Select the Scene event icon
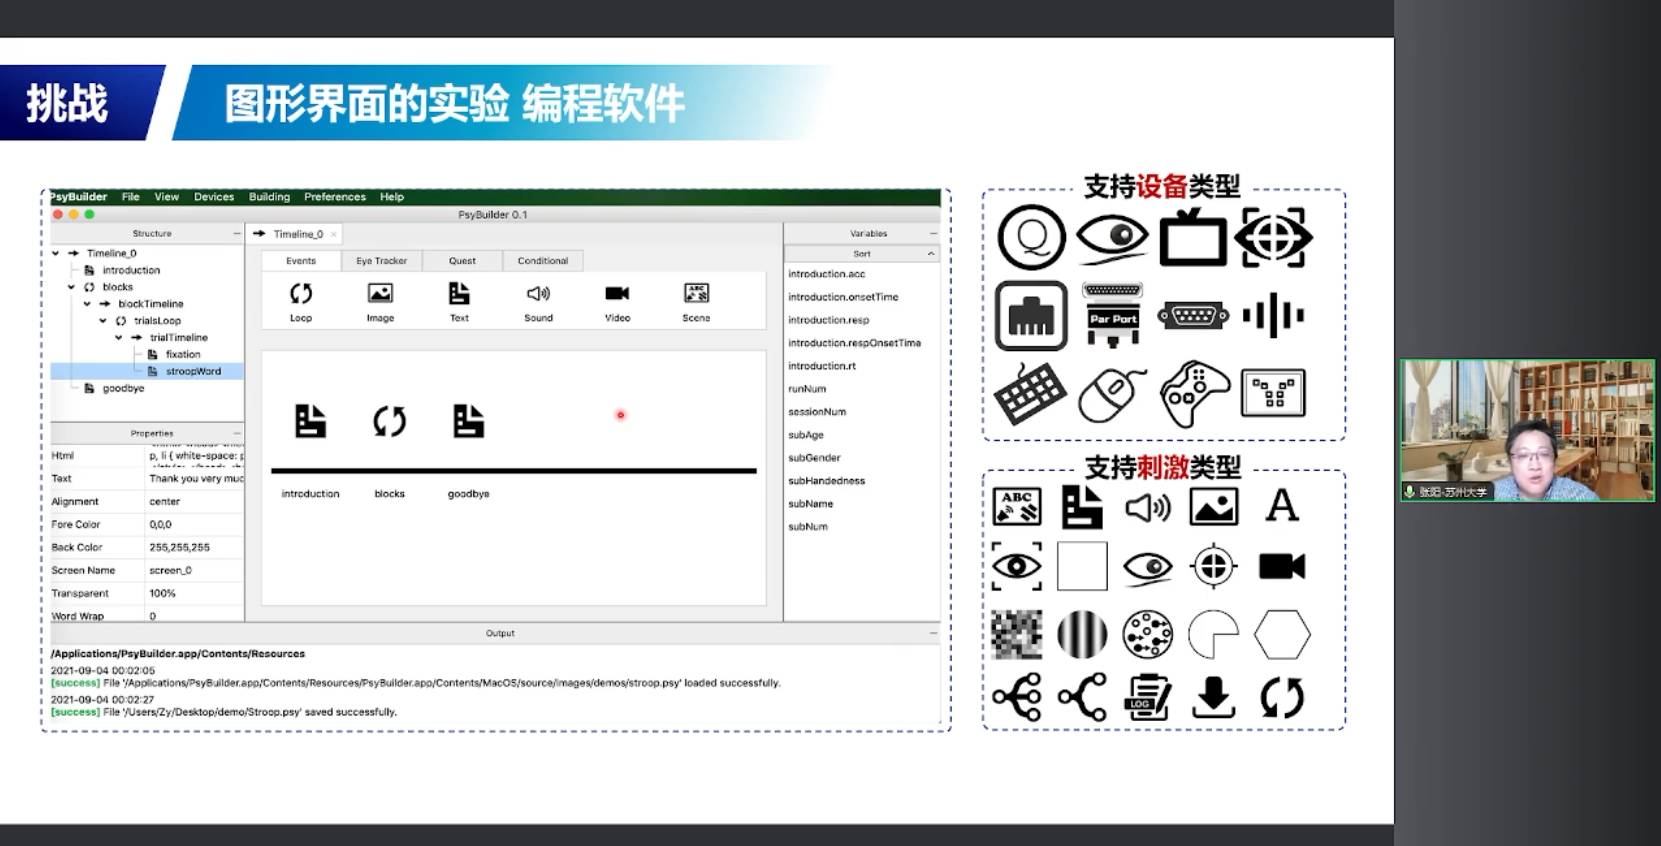This screenshot has height=846, width=1661. [x=696, y=294]
